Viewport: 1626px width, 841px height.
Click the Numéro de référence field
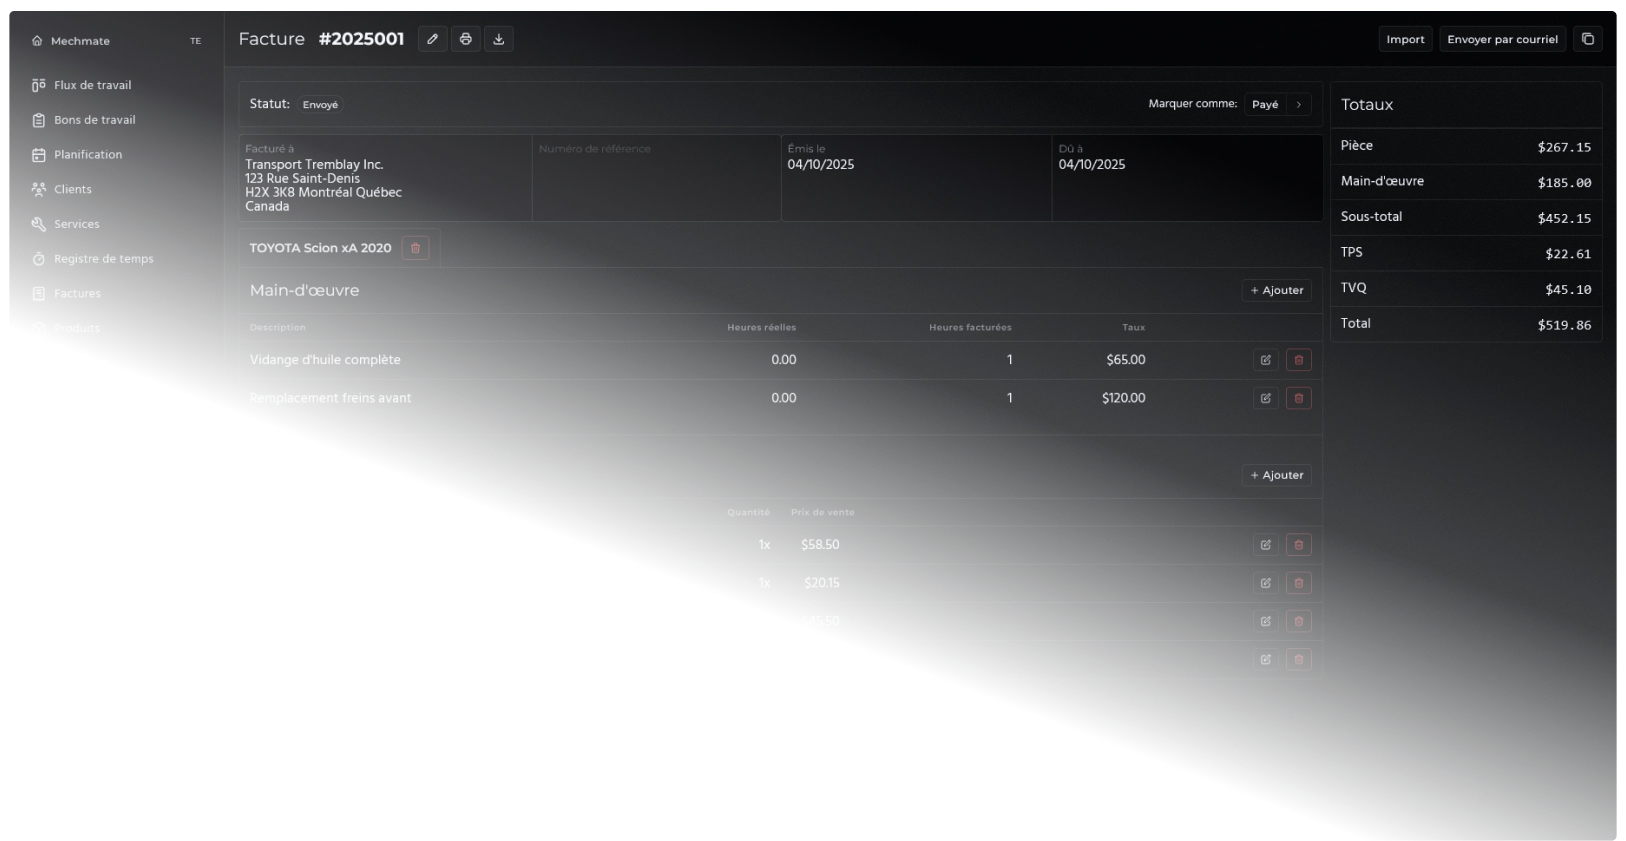click(656, 177)
